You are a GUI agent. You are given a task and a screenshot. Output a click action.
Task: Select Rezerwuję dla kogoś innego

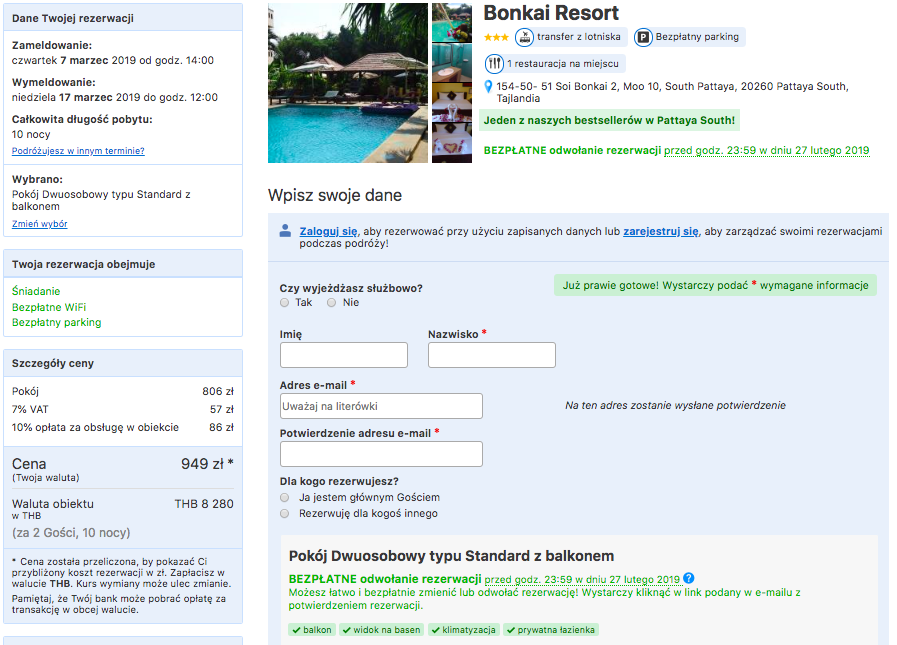pyautogui.click(x=284, y=513)
